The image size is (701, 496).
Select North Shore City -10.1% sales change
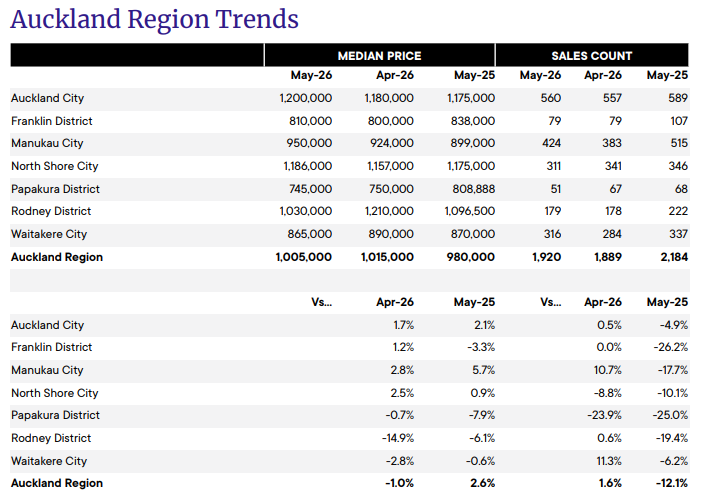pyautogui.click(x=672, y=393)
